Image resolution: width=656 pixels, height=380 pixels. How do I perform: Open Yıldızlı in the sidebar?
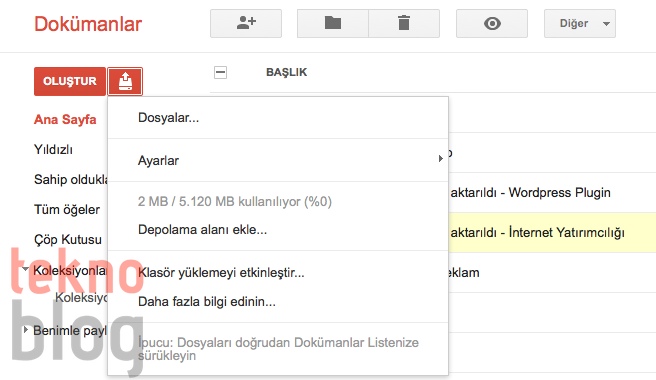53,149
